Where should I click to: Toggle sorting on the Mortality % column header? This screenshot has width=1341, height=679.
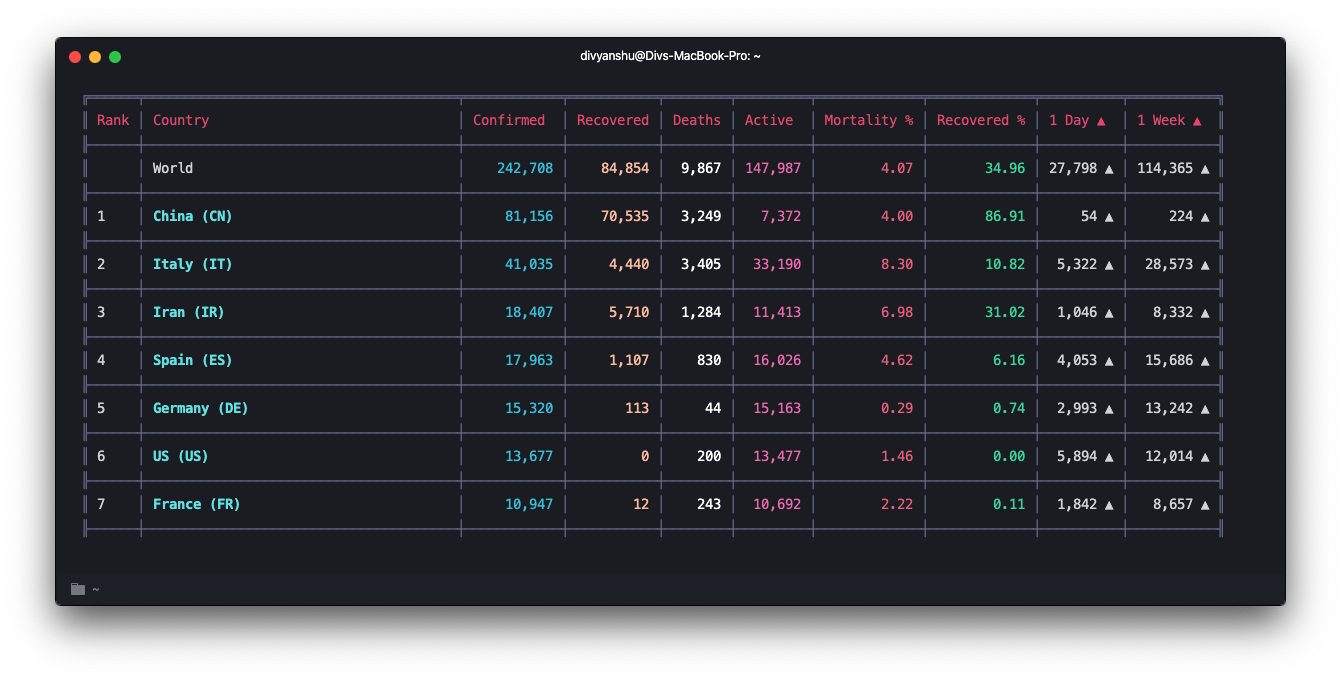pyautogui.click(x=868, y=120)
